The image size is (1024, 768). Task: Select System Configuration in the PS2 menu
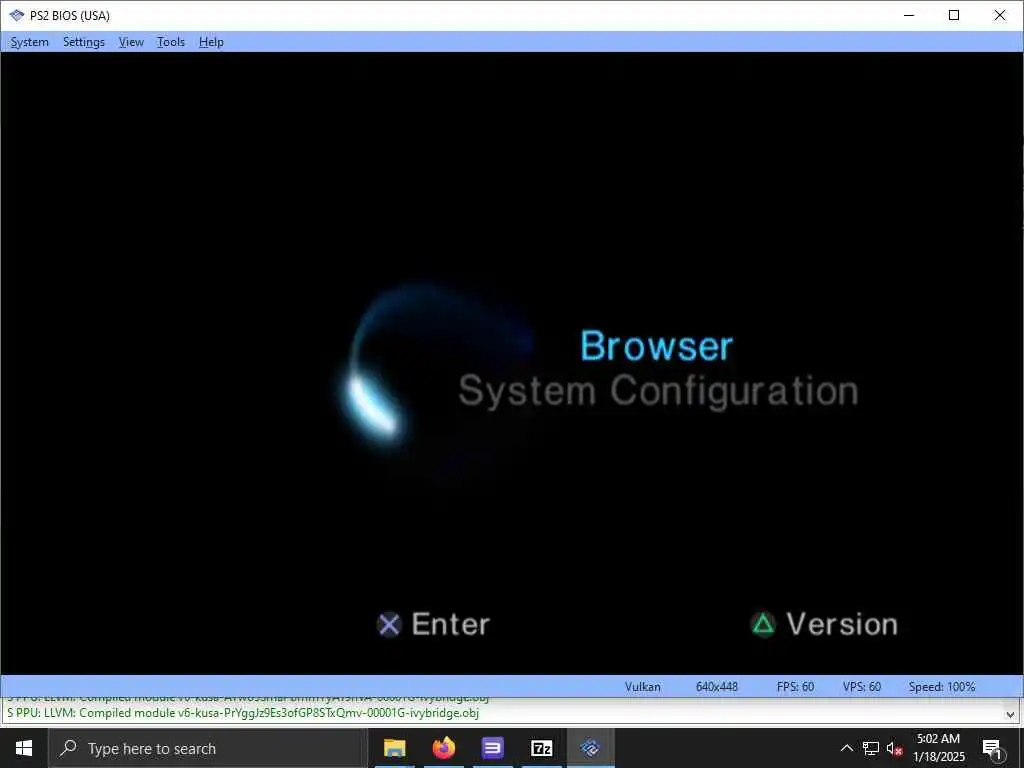658,391
